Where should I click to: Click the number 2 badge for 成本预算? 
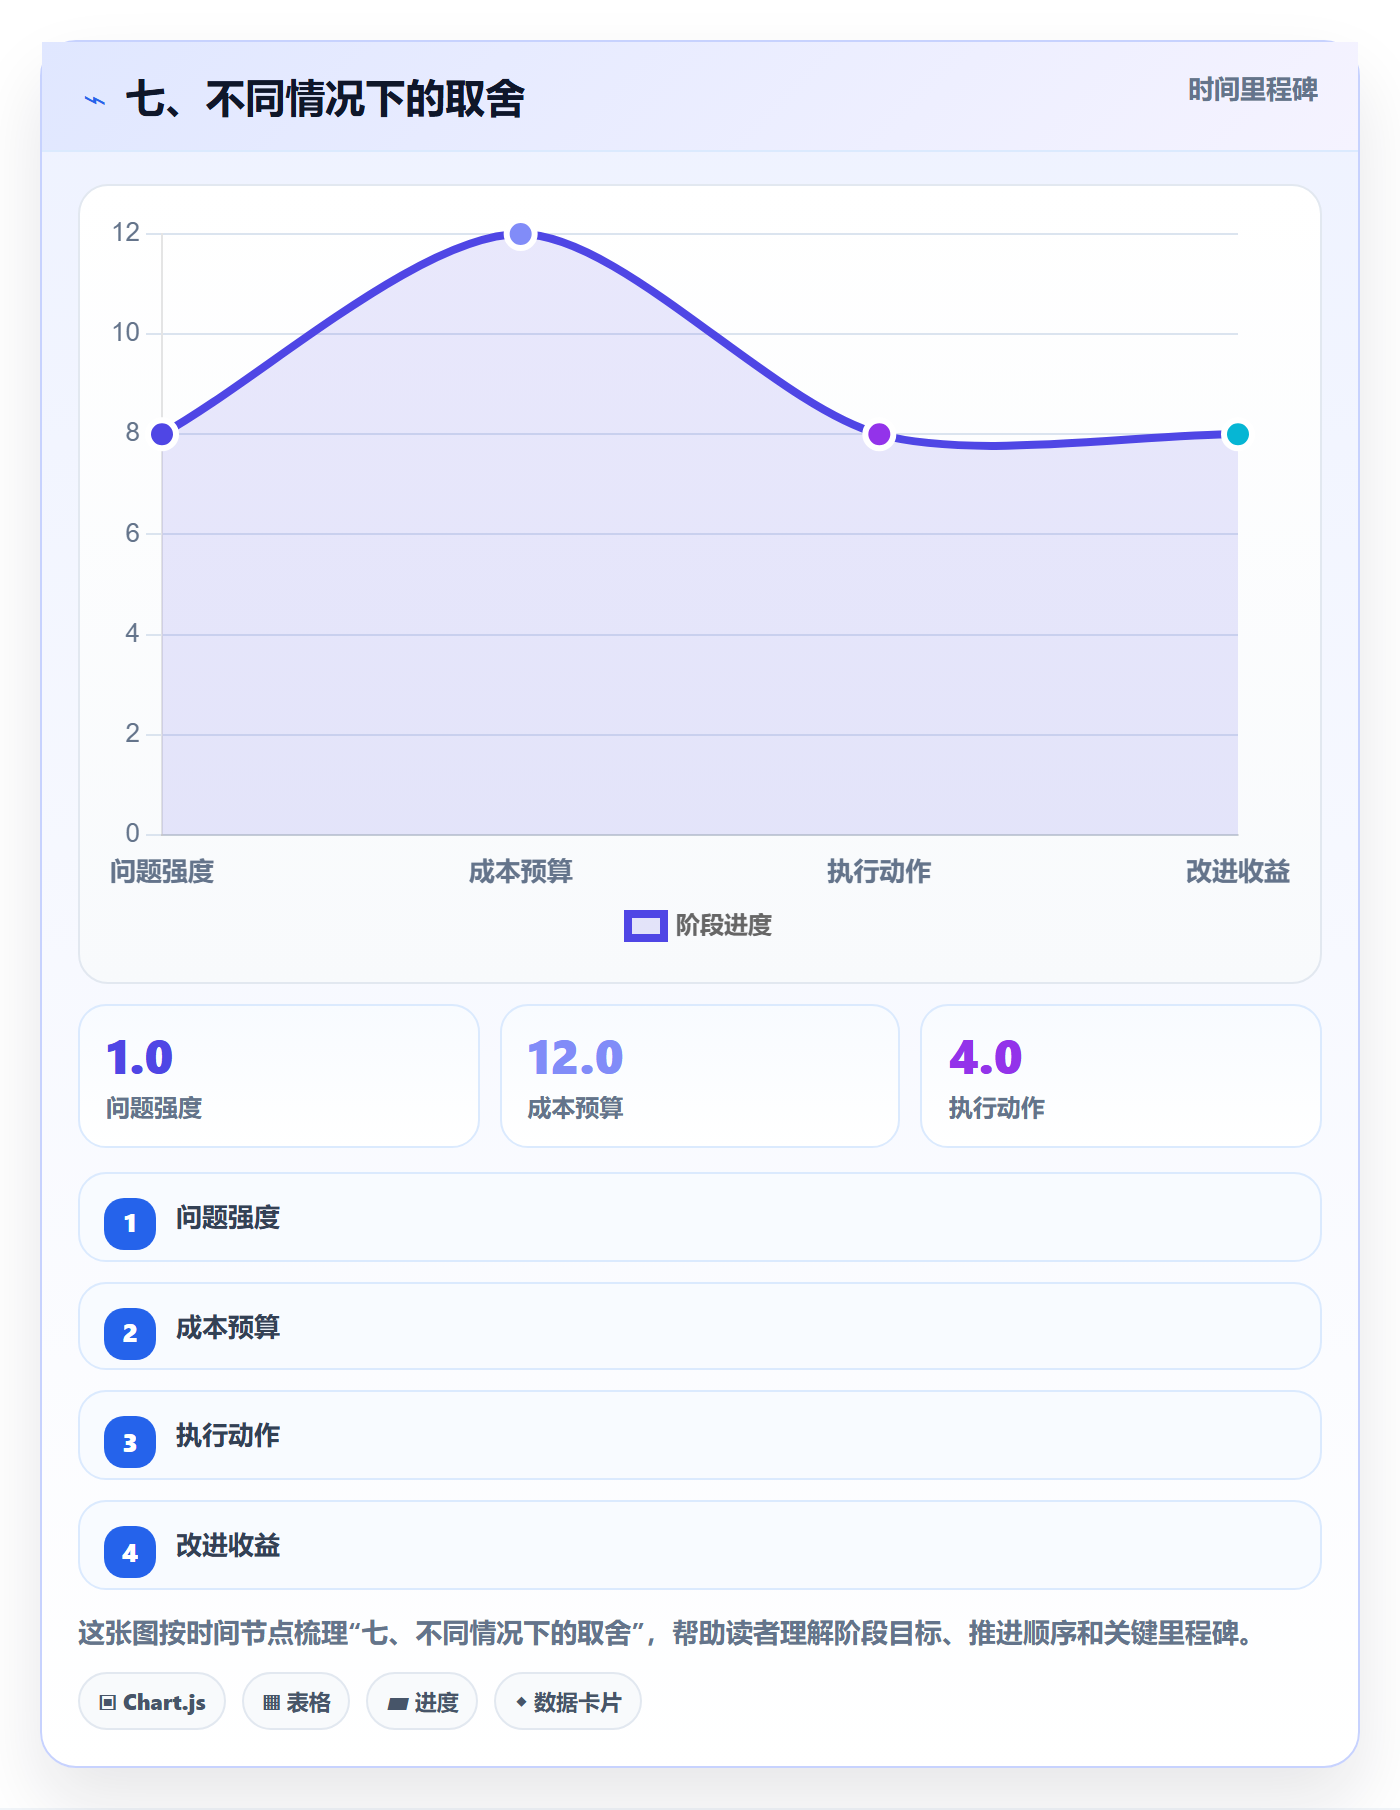tap(130, 1333)
